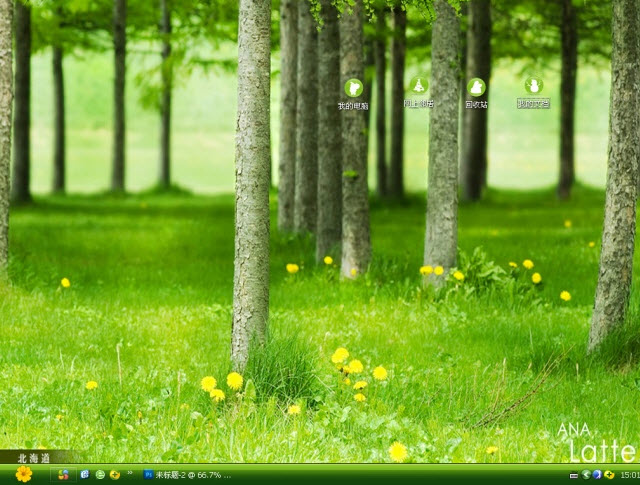Expand hidden tray icons with green arrow
The height and width of the screenshot is (485, 640).
point(586,474)
